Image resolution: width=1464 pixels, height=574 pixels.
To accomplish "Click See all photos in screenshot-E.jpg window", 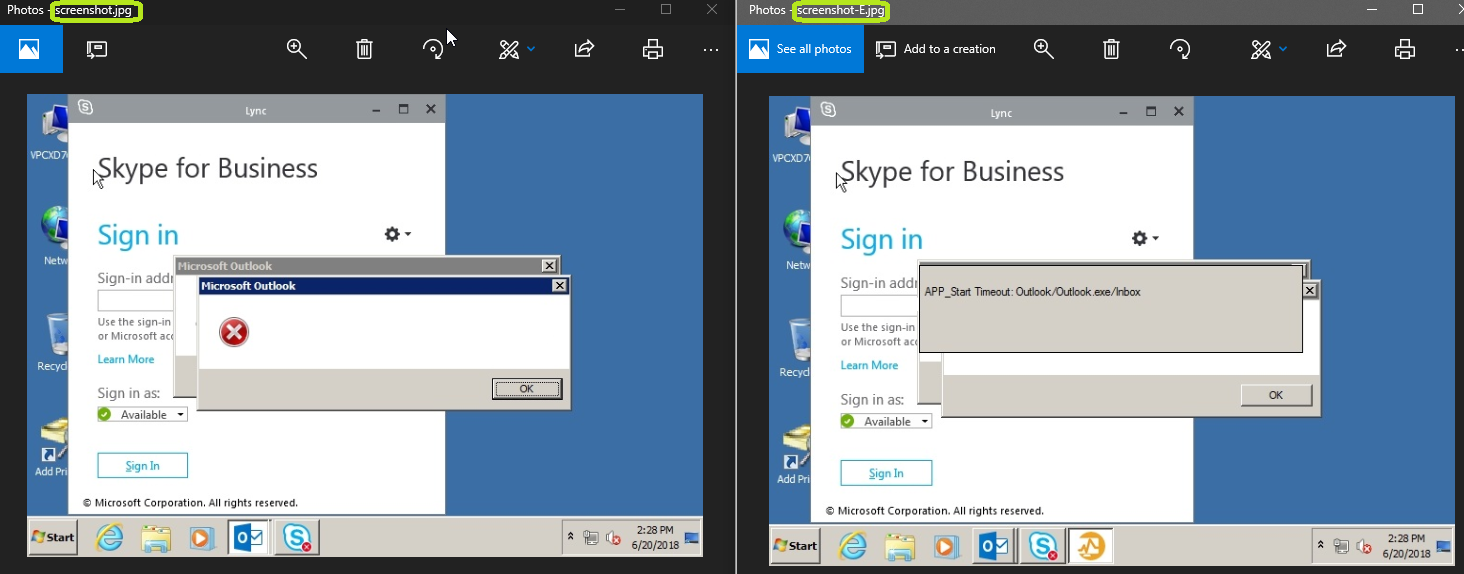I will click(x=800, y=49).
